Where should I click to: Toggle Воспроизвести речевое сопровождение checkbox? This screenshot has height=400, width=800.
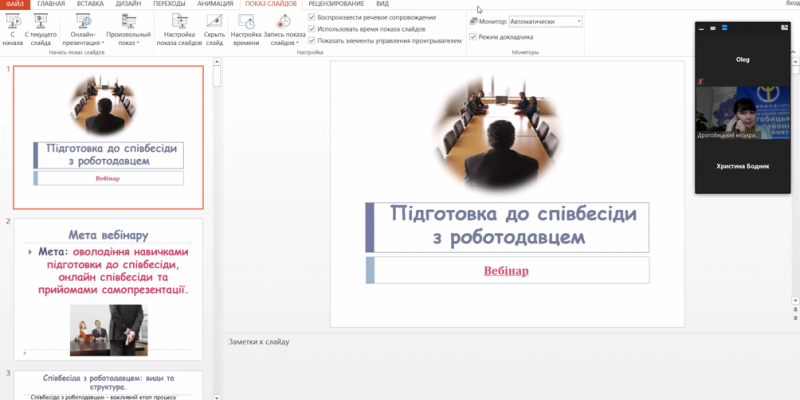(312, 18)
